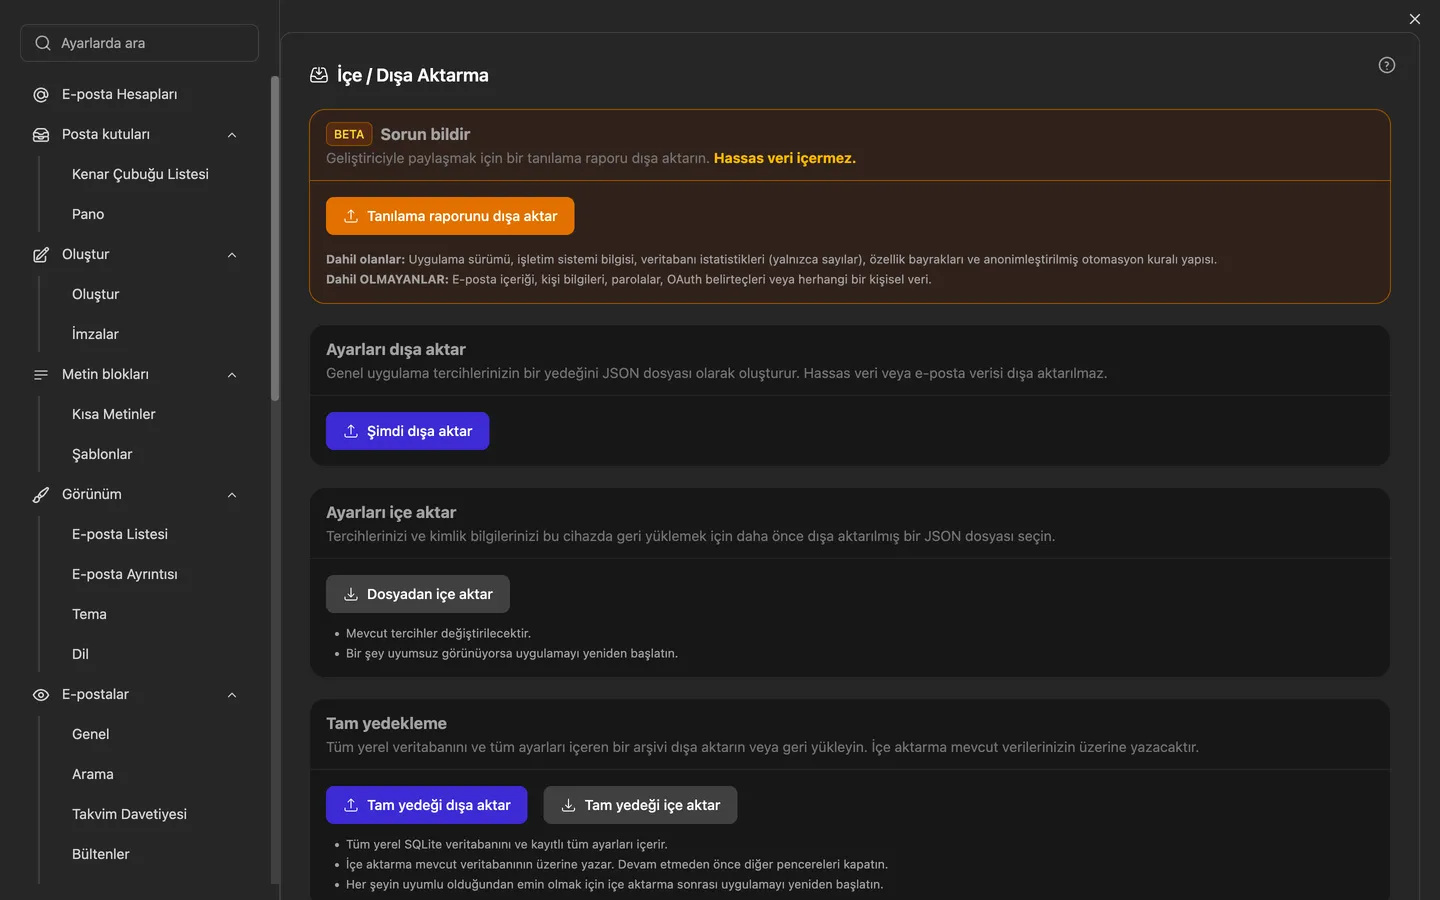Focus the Ayarlarda ara search field

140,43
